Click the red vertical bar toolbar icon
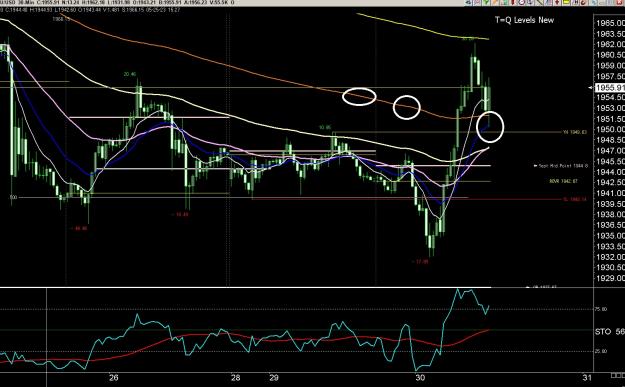The image size is (625, 387). click(513, 2)
